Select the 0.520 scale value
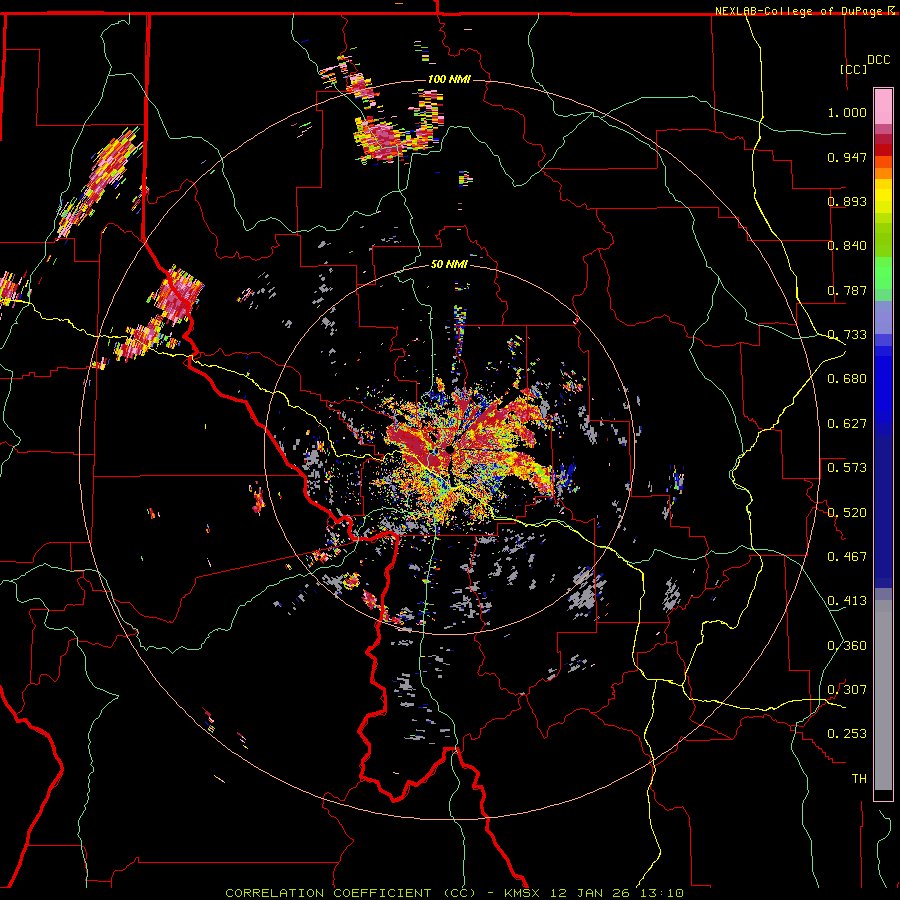Image resolution: width=900 pixels, height=900 pixels. [847, 513]
